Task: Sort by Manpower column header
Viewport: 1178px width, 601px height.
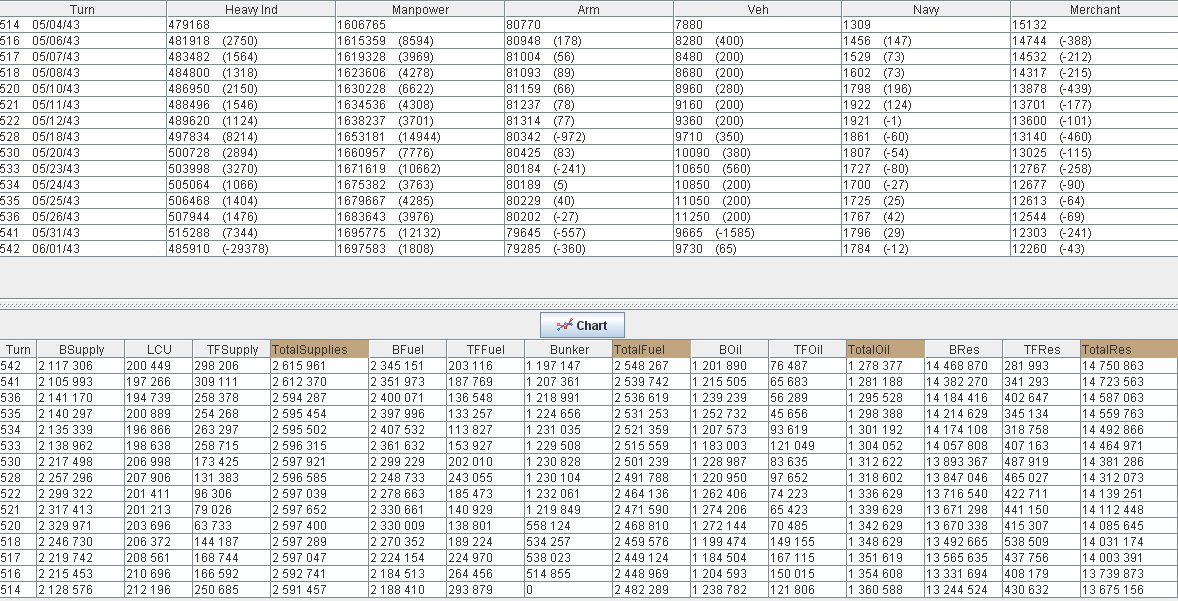Action: coord(420,9)
